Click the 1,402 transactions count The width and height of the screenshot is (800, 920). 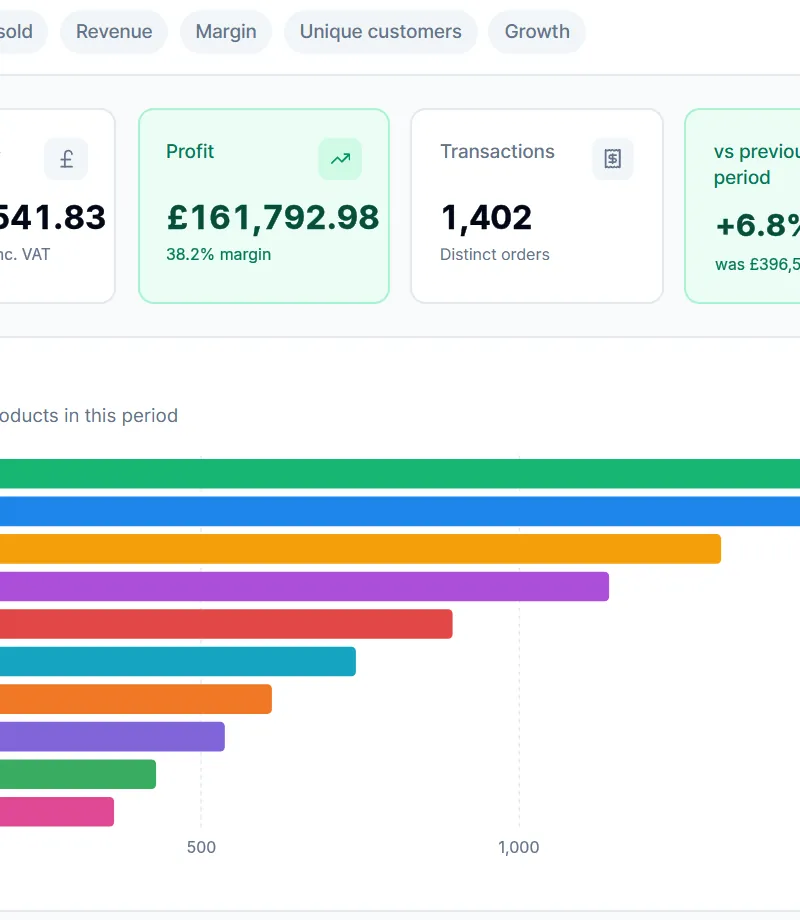point(486,218)
